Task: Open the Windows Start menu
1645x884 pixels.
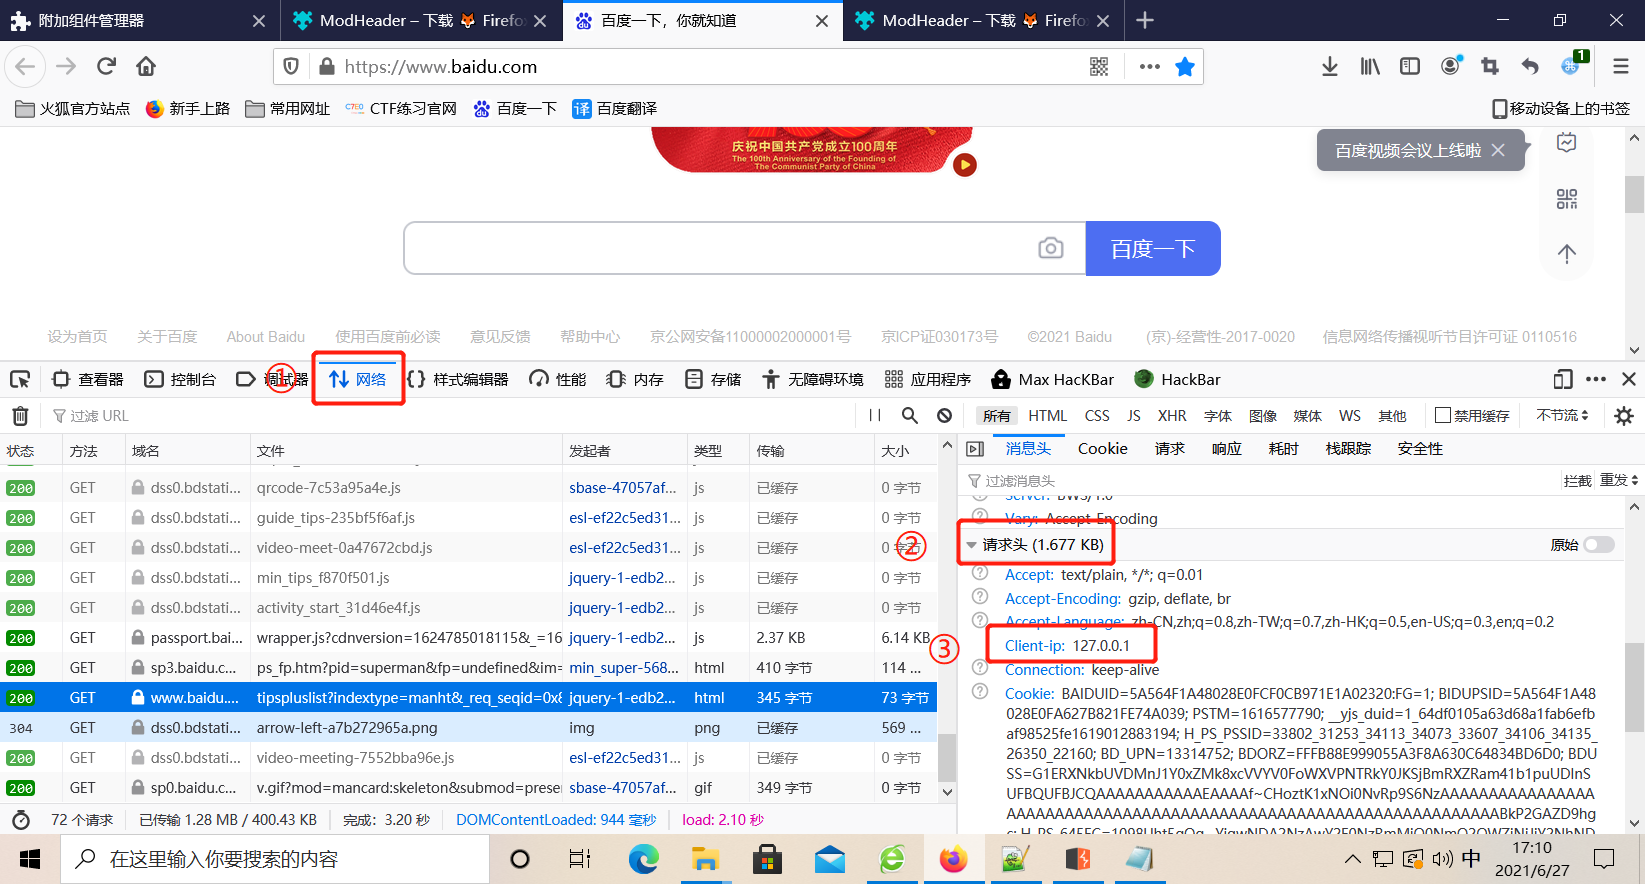Action: point(30,859)
